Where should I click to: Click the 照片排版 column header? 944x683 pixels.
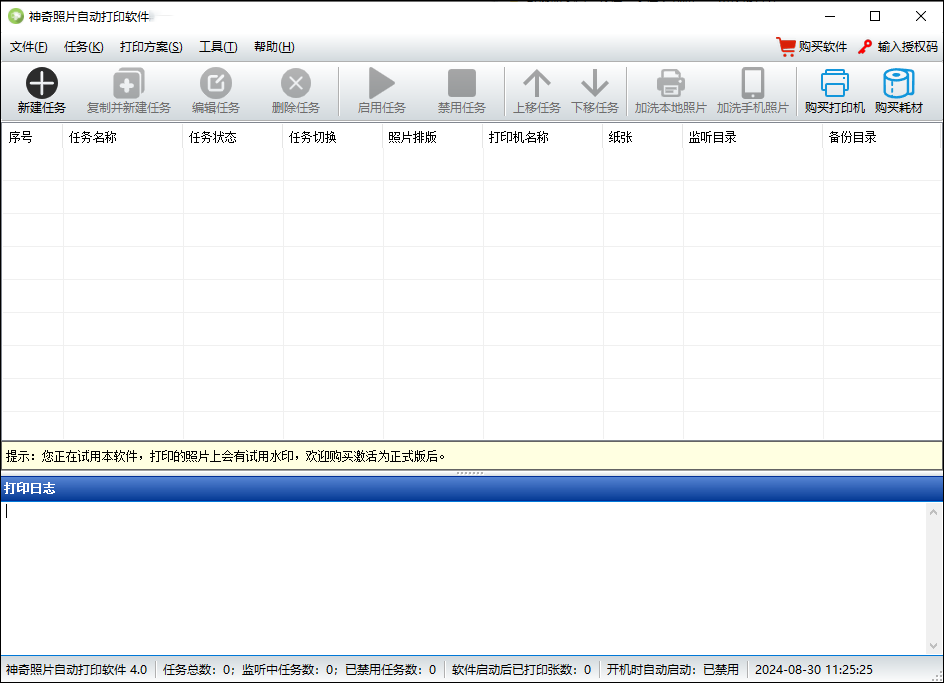[x=433, y=137]
